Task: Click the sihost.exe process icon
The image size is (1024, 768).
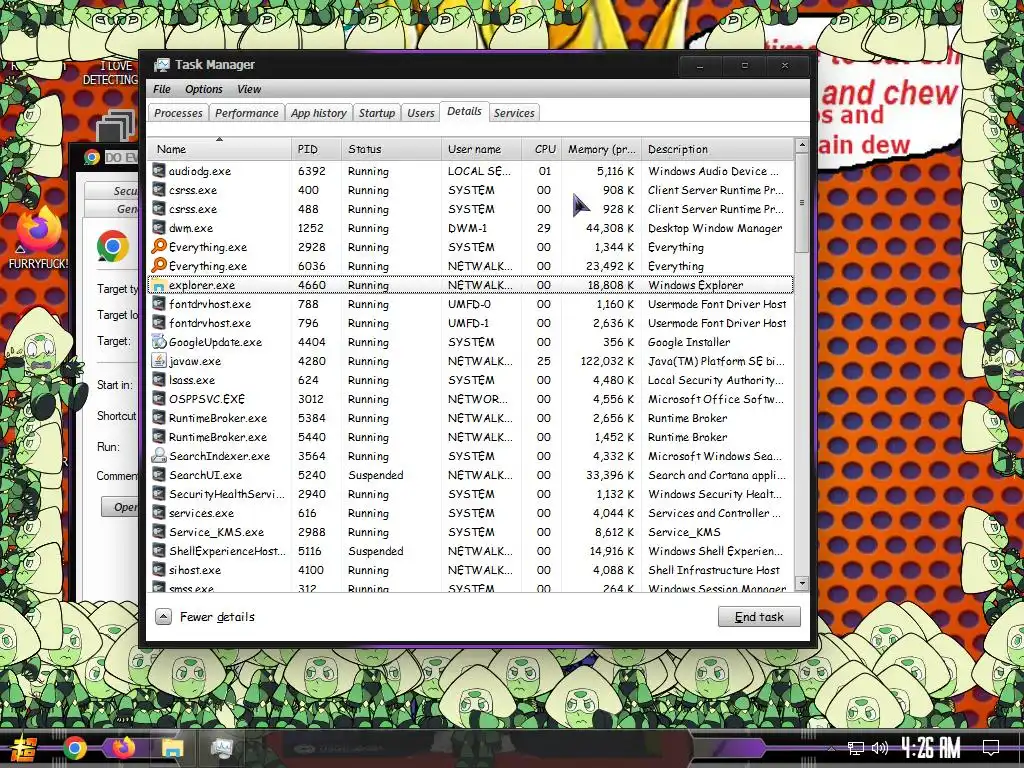Action: click(x=159, y=570)
